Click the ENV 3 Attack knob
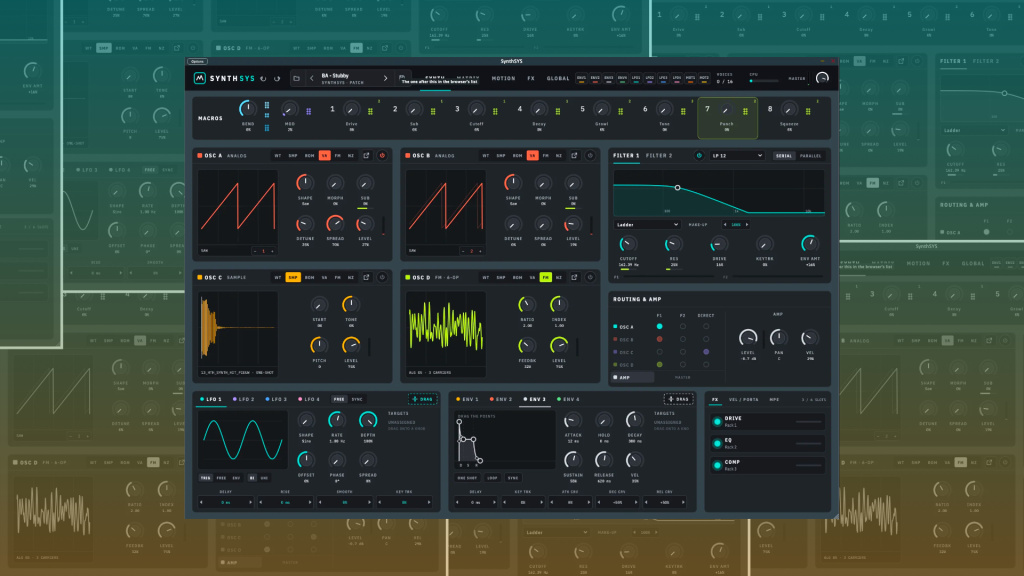This screenshot has height=576, width=1024. click(x=573, y=420)
